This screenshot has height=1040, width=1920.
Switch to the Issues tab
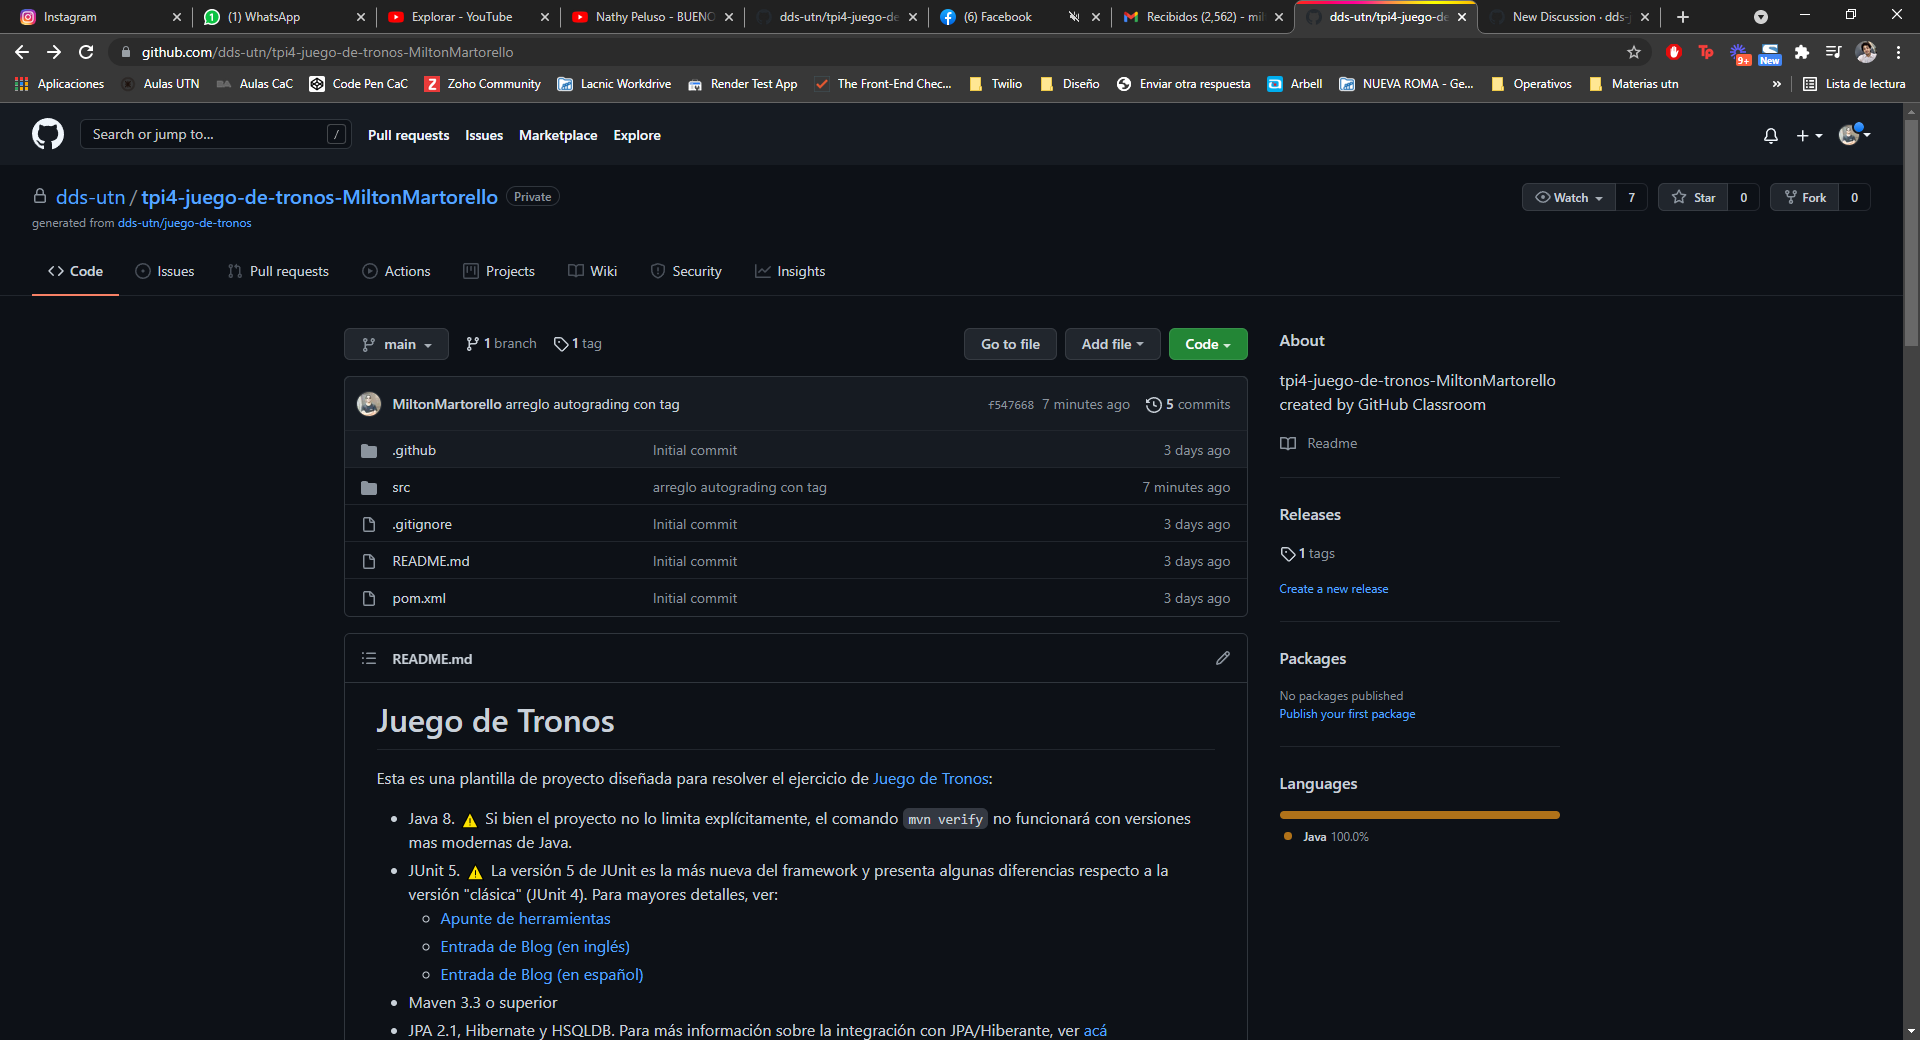point(165,271)
